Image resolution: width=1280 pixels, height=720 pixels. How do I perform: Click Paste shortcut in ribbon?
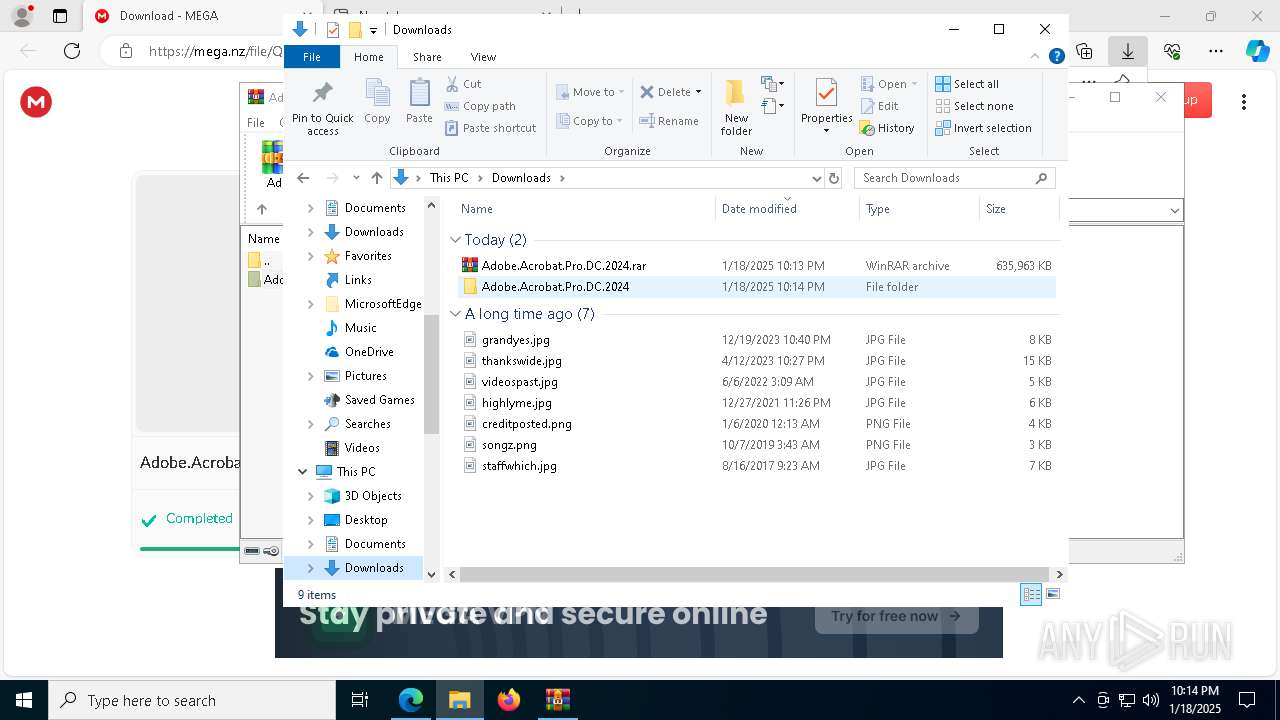point(490,128)
